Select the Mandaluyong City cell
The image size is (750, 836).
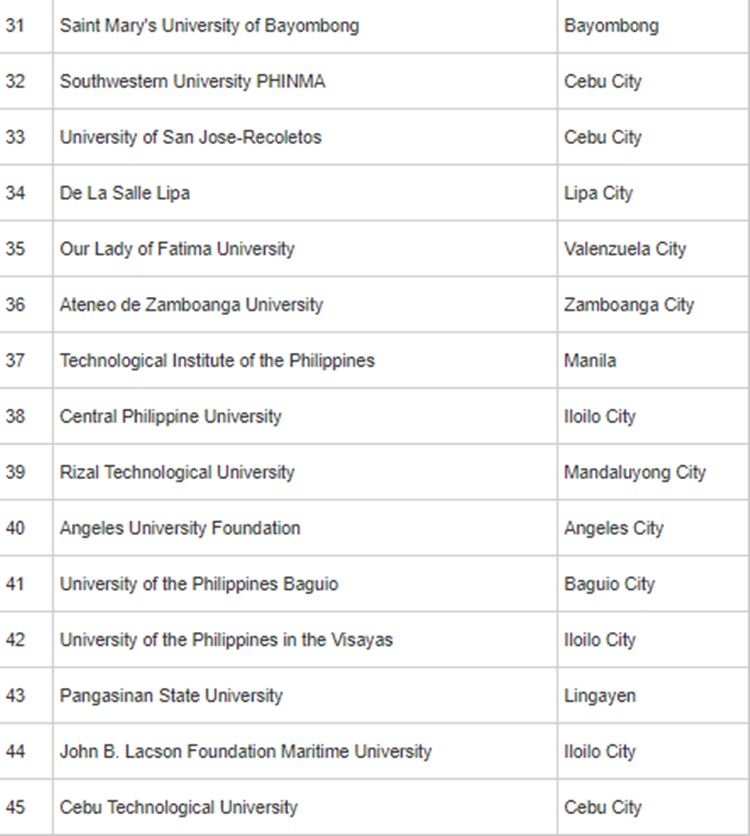[635, 473]
